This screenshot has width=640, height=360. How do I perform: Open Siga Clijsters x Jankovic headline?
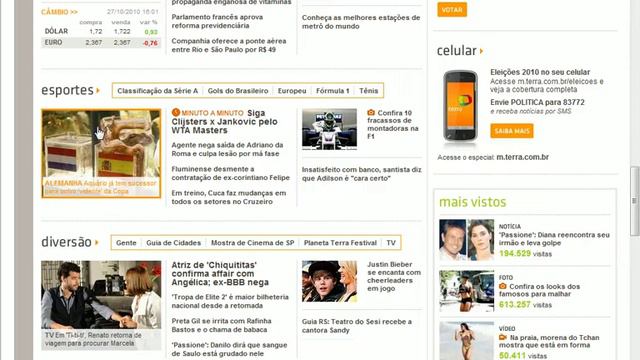224,122
